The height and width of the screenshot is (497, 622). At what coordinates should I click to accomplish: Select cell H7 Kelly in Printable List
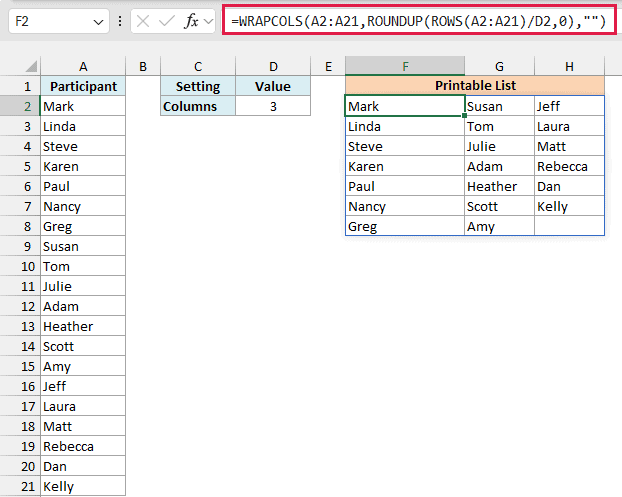569,206
